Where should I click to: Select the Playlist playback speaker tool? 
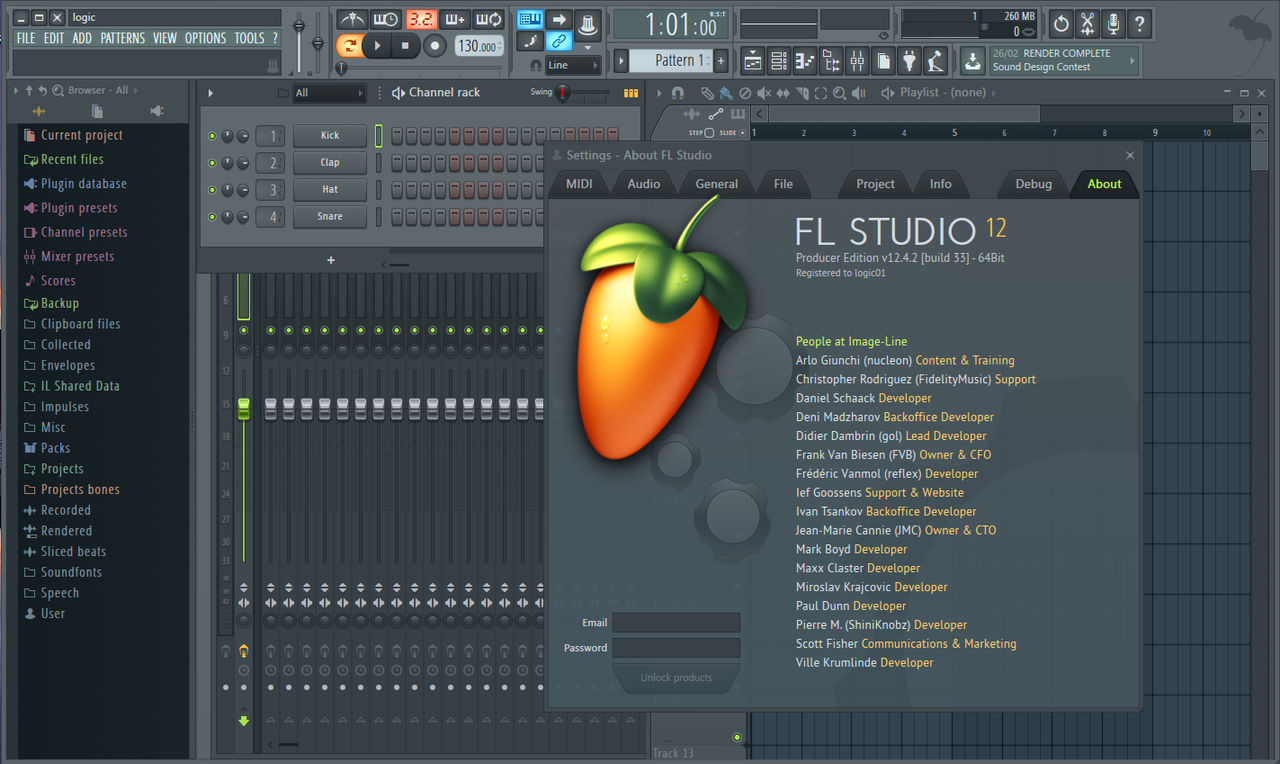point(858,93)
